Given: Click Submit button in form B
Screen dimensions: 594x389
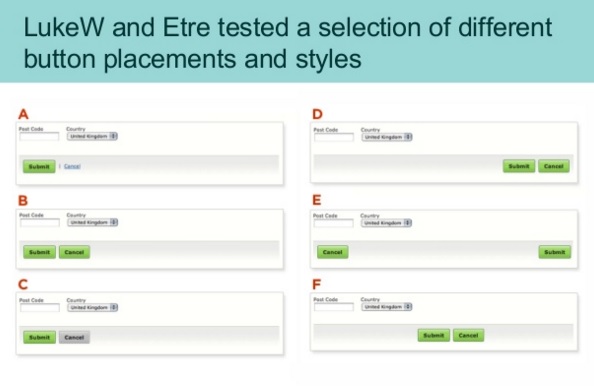Looking at the screenshot, I should [x=39, y=252].
